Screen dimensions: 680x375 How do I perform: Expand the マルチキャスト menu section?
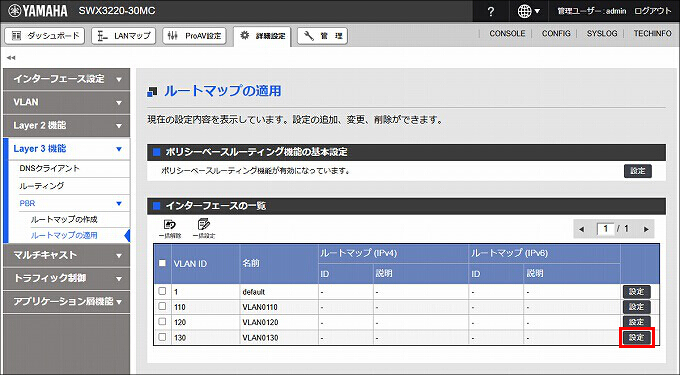point(66,255)
